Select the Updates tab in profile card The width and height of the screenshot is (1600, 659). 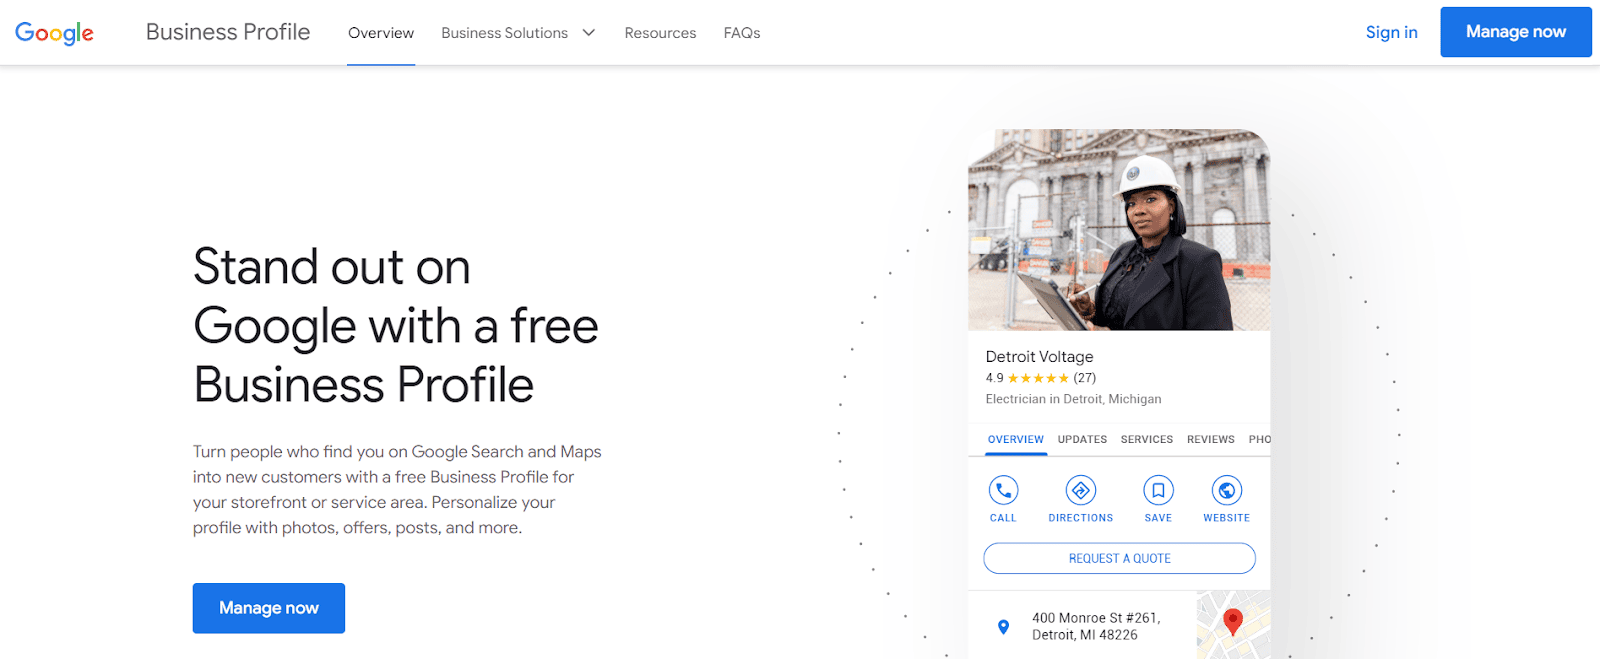(x=1082, y=439)
